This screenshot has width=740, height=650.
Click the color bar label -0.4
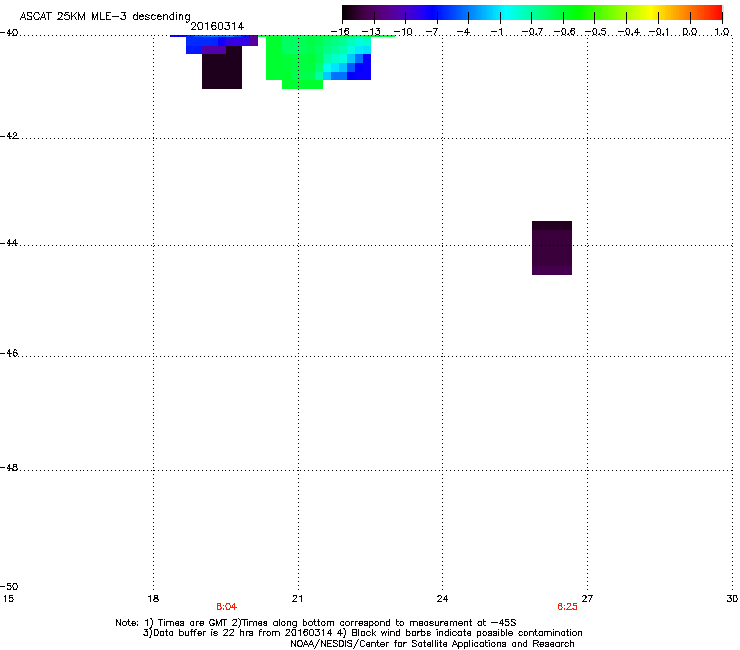(628, 32)
